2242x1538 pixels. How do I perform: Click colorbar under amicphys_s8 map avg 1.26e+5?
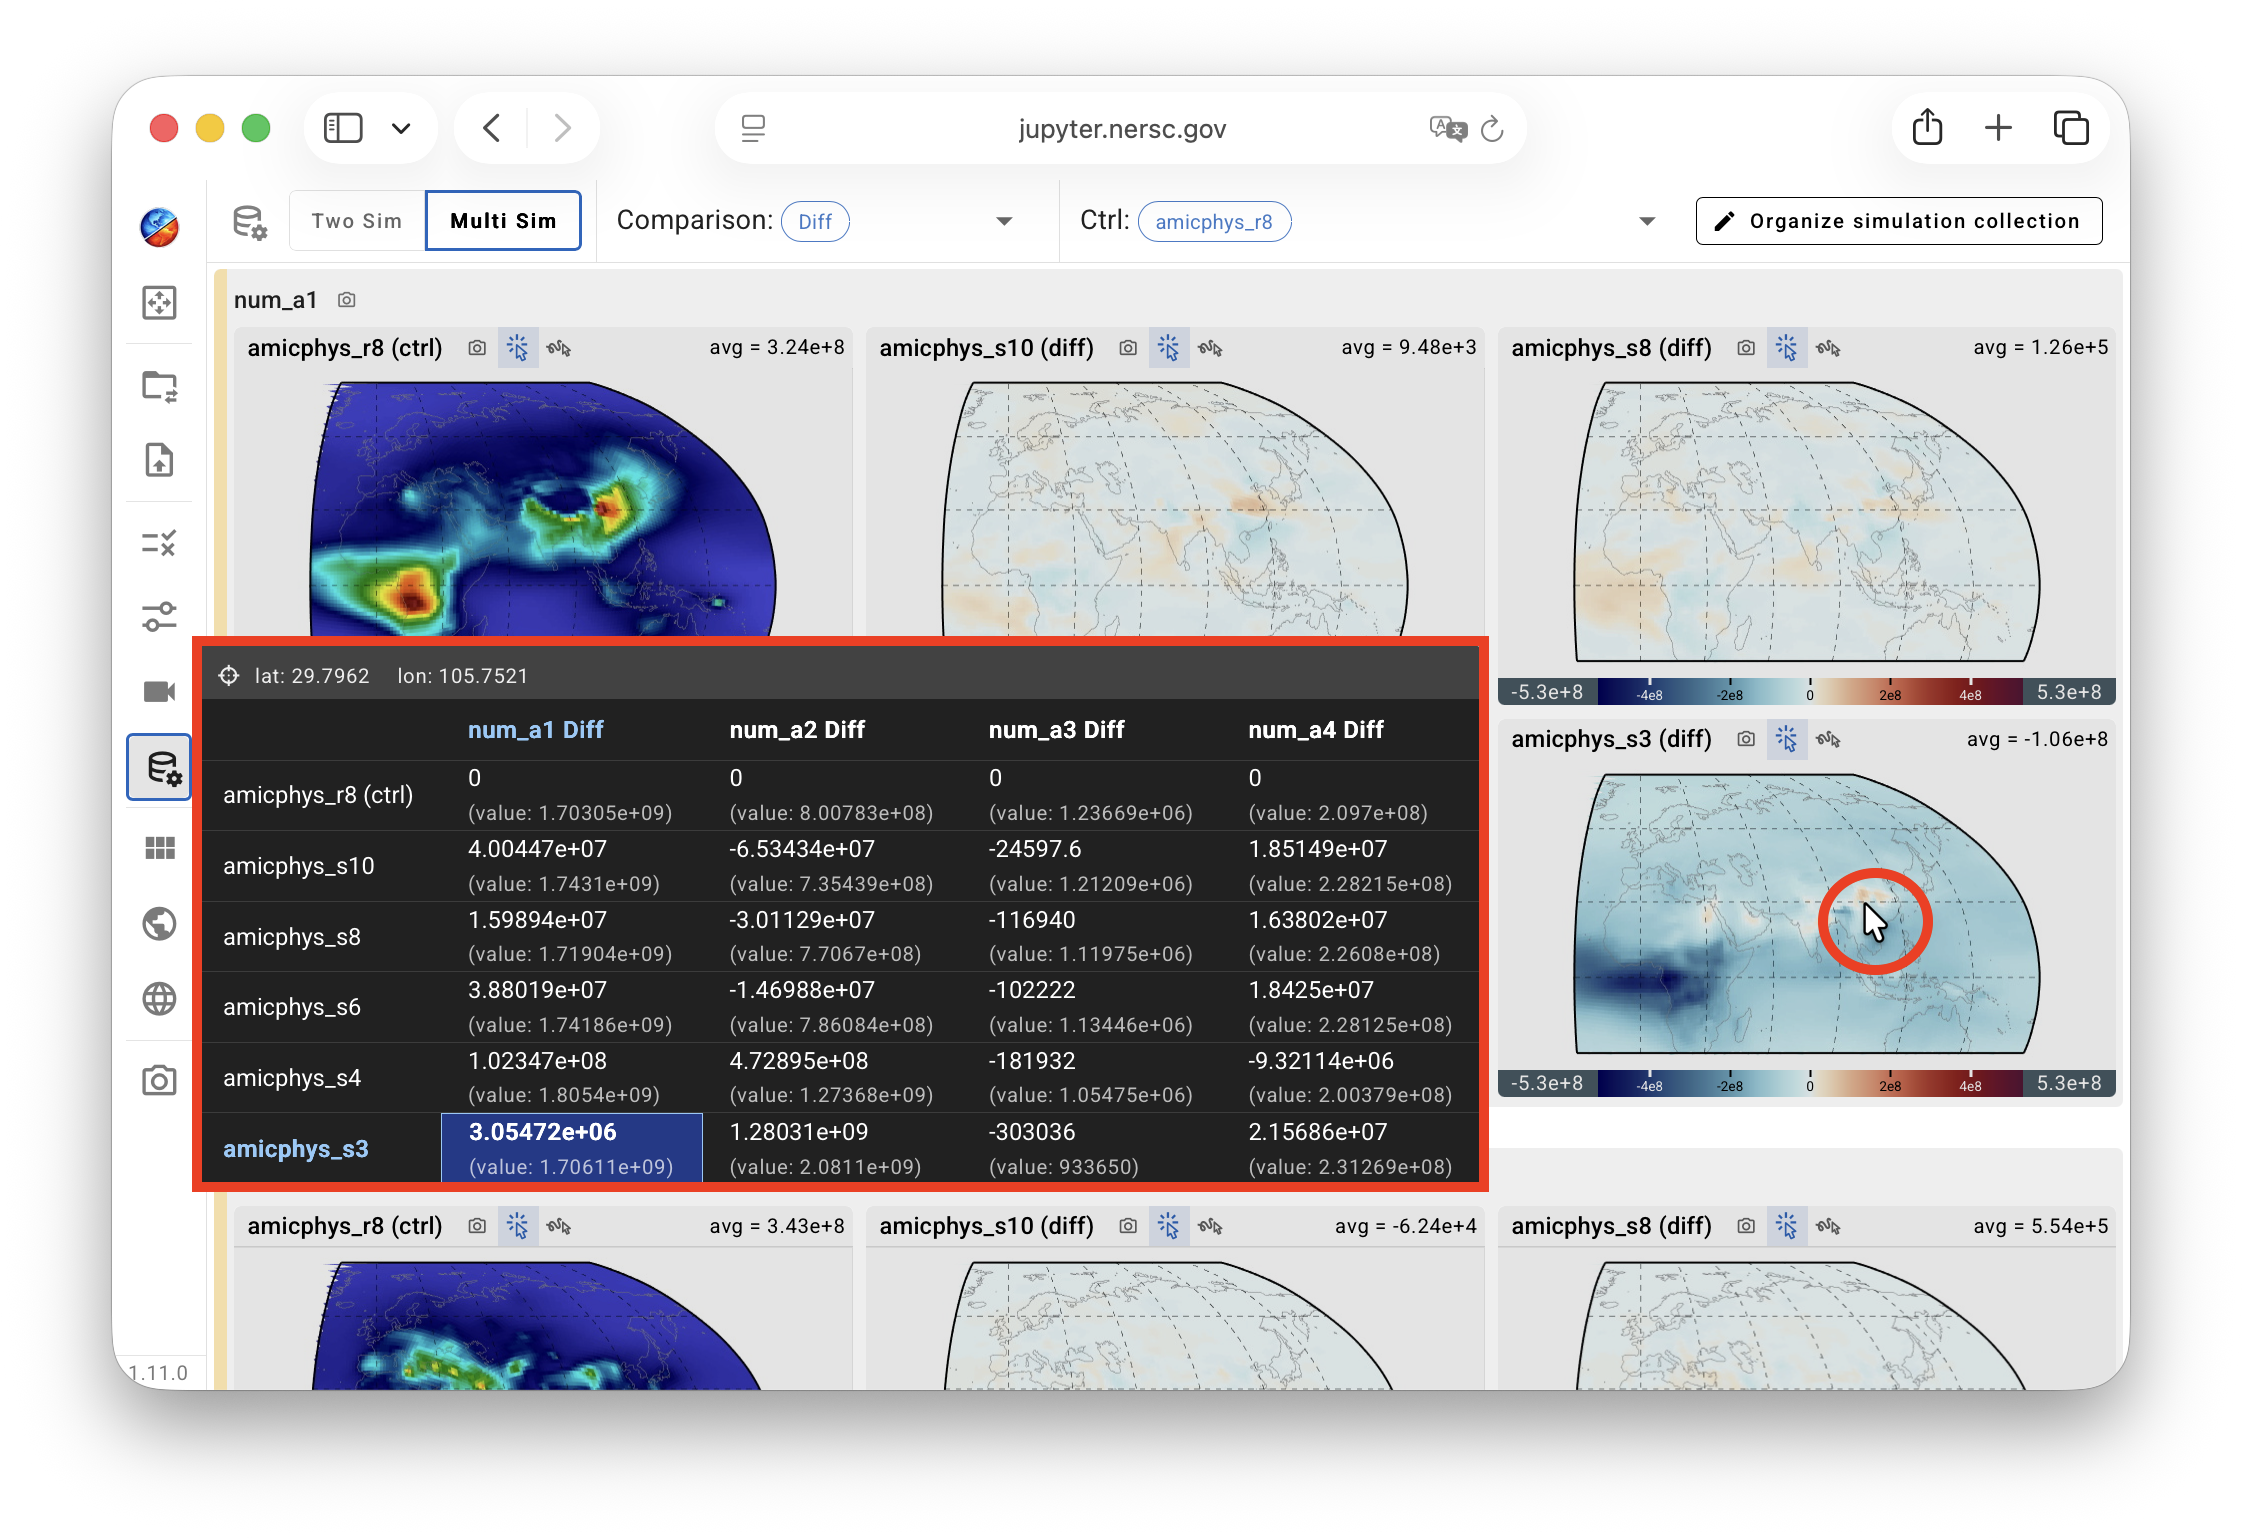click(1808, 692)
